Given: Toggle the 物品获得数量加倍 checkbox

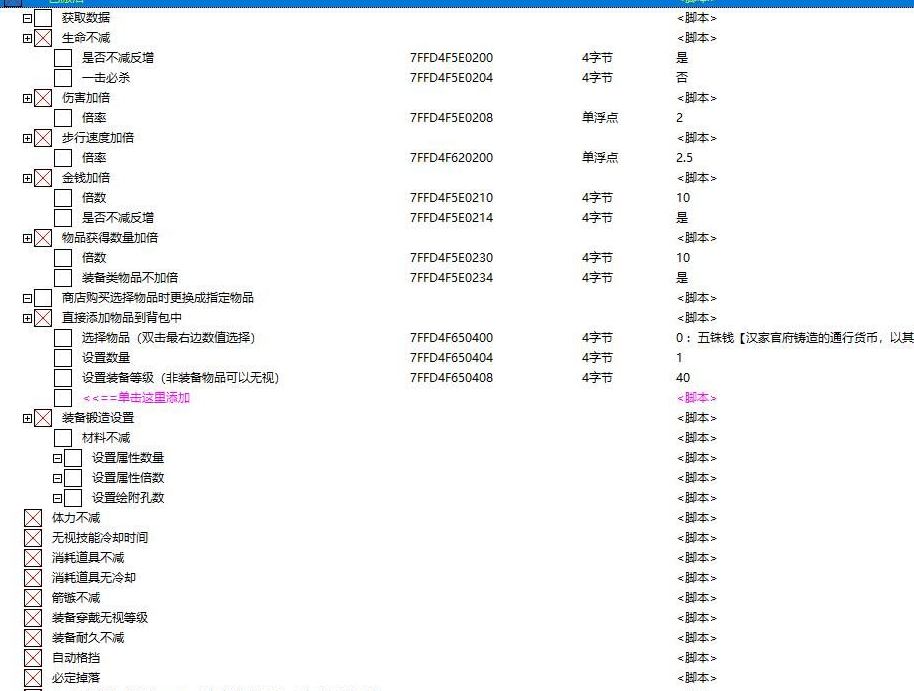Looking at the screenshot, I should [43, 238].
